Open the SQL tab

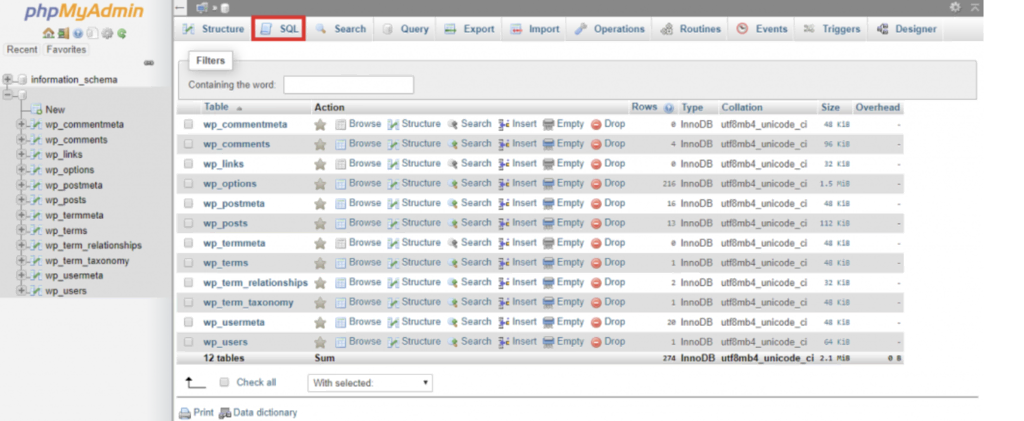tap(279, 29)
